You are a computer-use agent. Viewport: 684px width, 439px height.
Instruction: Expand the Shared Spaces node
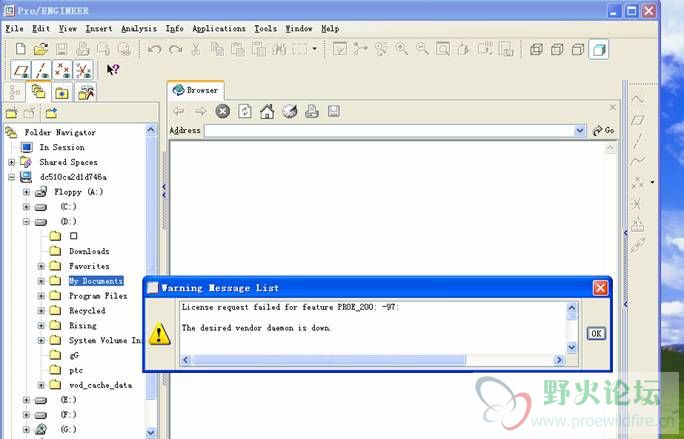12,162
